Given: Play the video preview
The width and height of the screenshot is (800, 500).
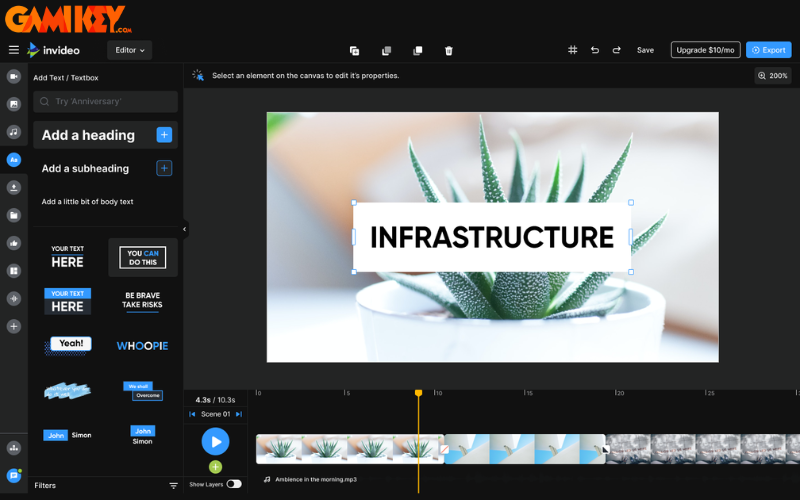Looking at the screenshot, I should pos(215,441).
